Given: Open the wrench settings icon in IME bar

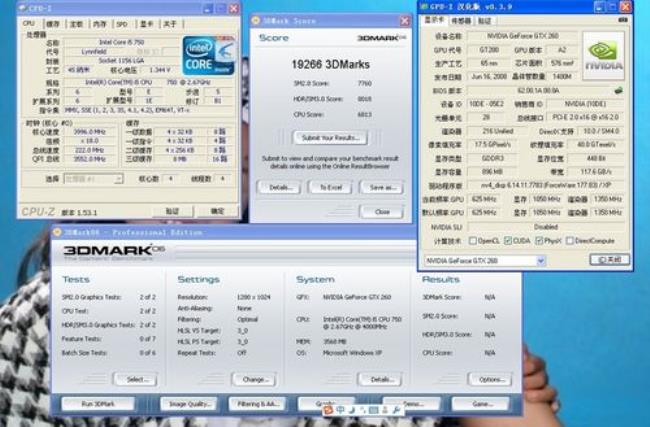Looking at the screenshot, I should click(396, 410).
